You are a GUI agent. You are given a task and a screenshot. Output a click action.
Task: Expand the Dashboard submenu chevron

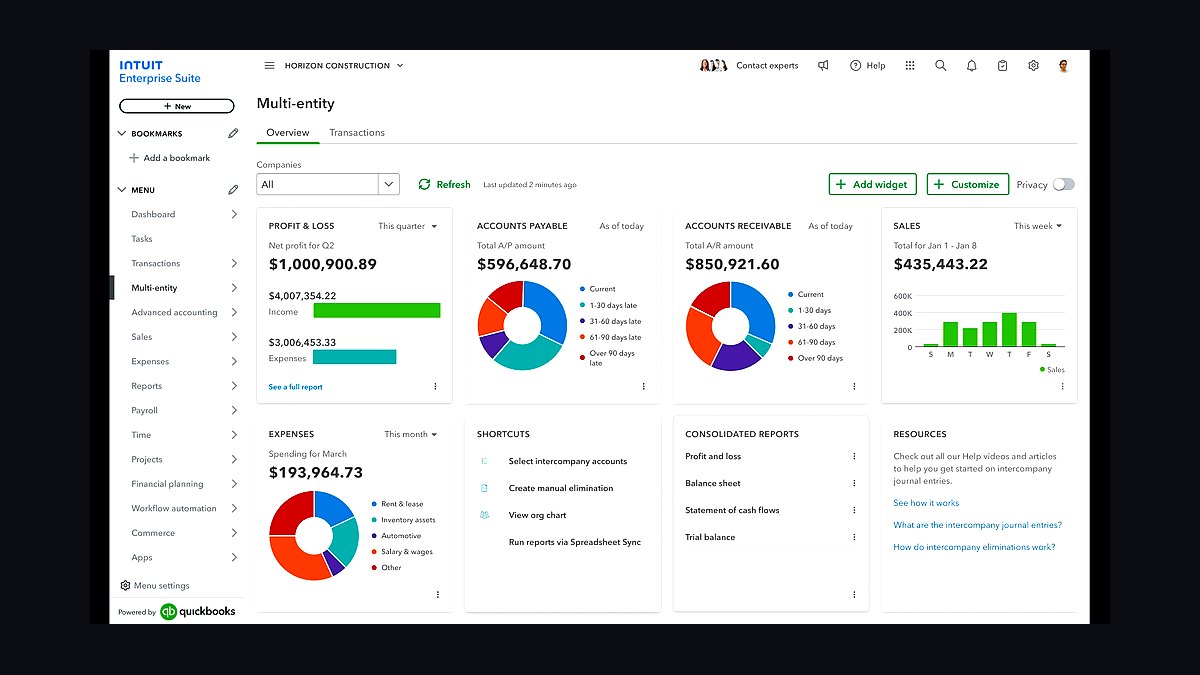pos(234,214)
